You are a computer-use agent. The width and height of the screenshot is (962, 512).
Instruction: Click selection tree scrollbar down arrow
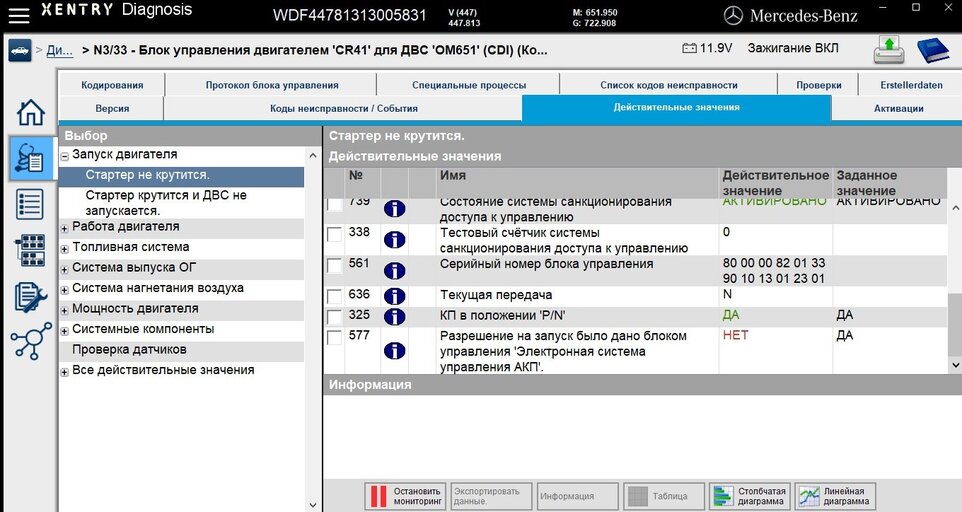click(x=313, y=505)
